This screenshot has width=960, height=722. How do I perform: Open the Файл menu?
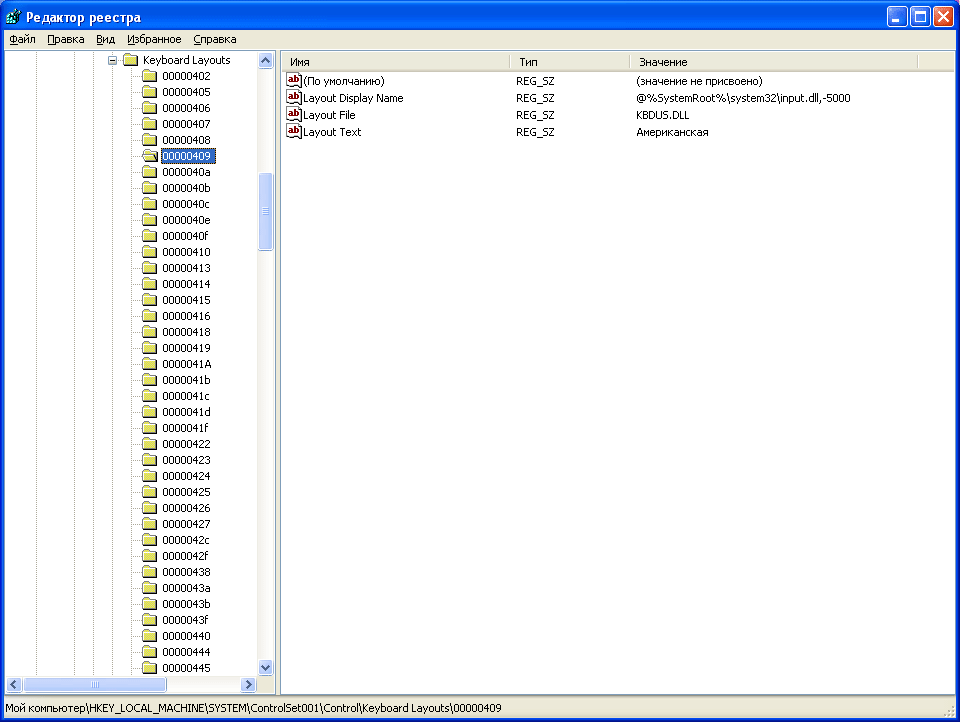click(22, 39)
